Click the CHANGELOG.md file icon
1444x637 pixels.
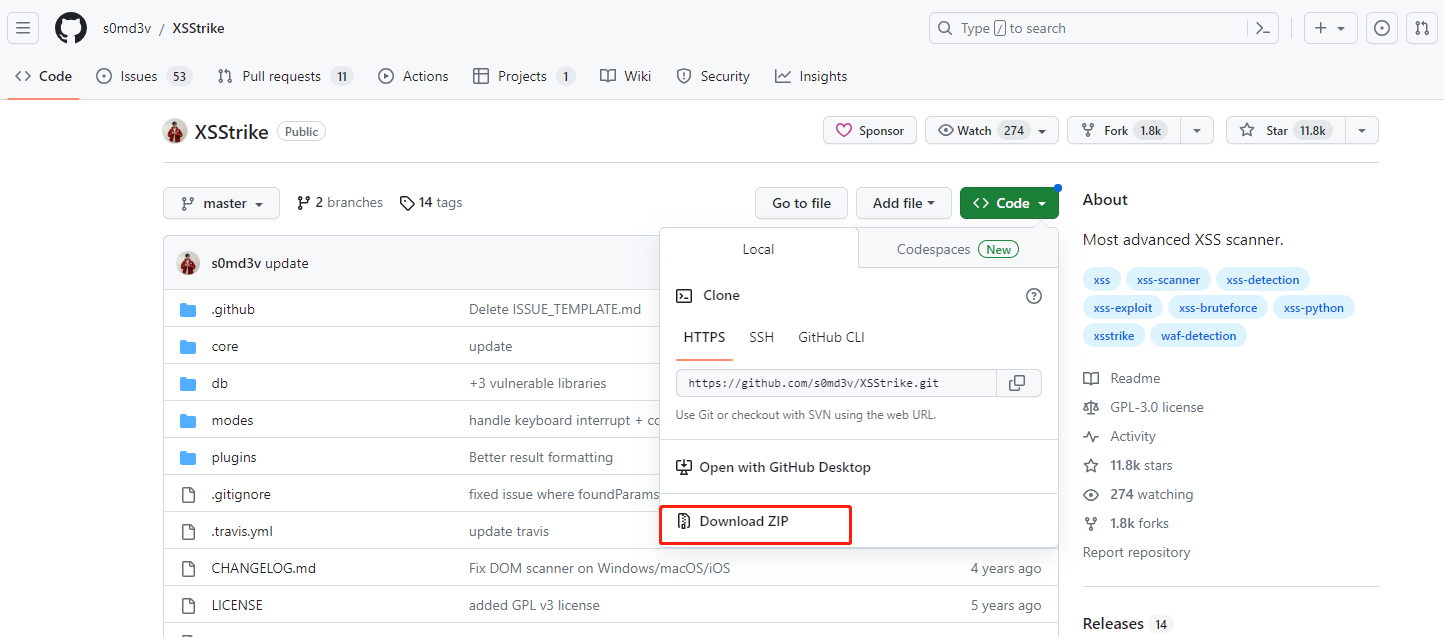pos(188,569)
